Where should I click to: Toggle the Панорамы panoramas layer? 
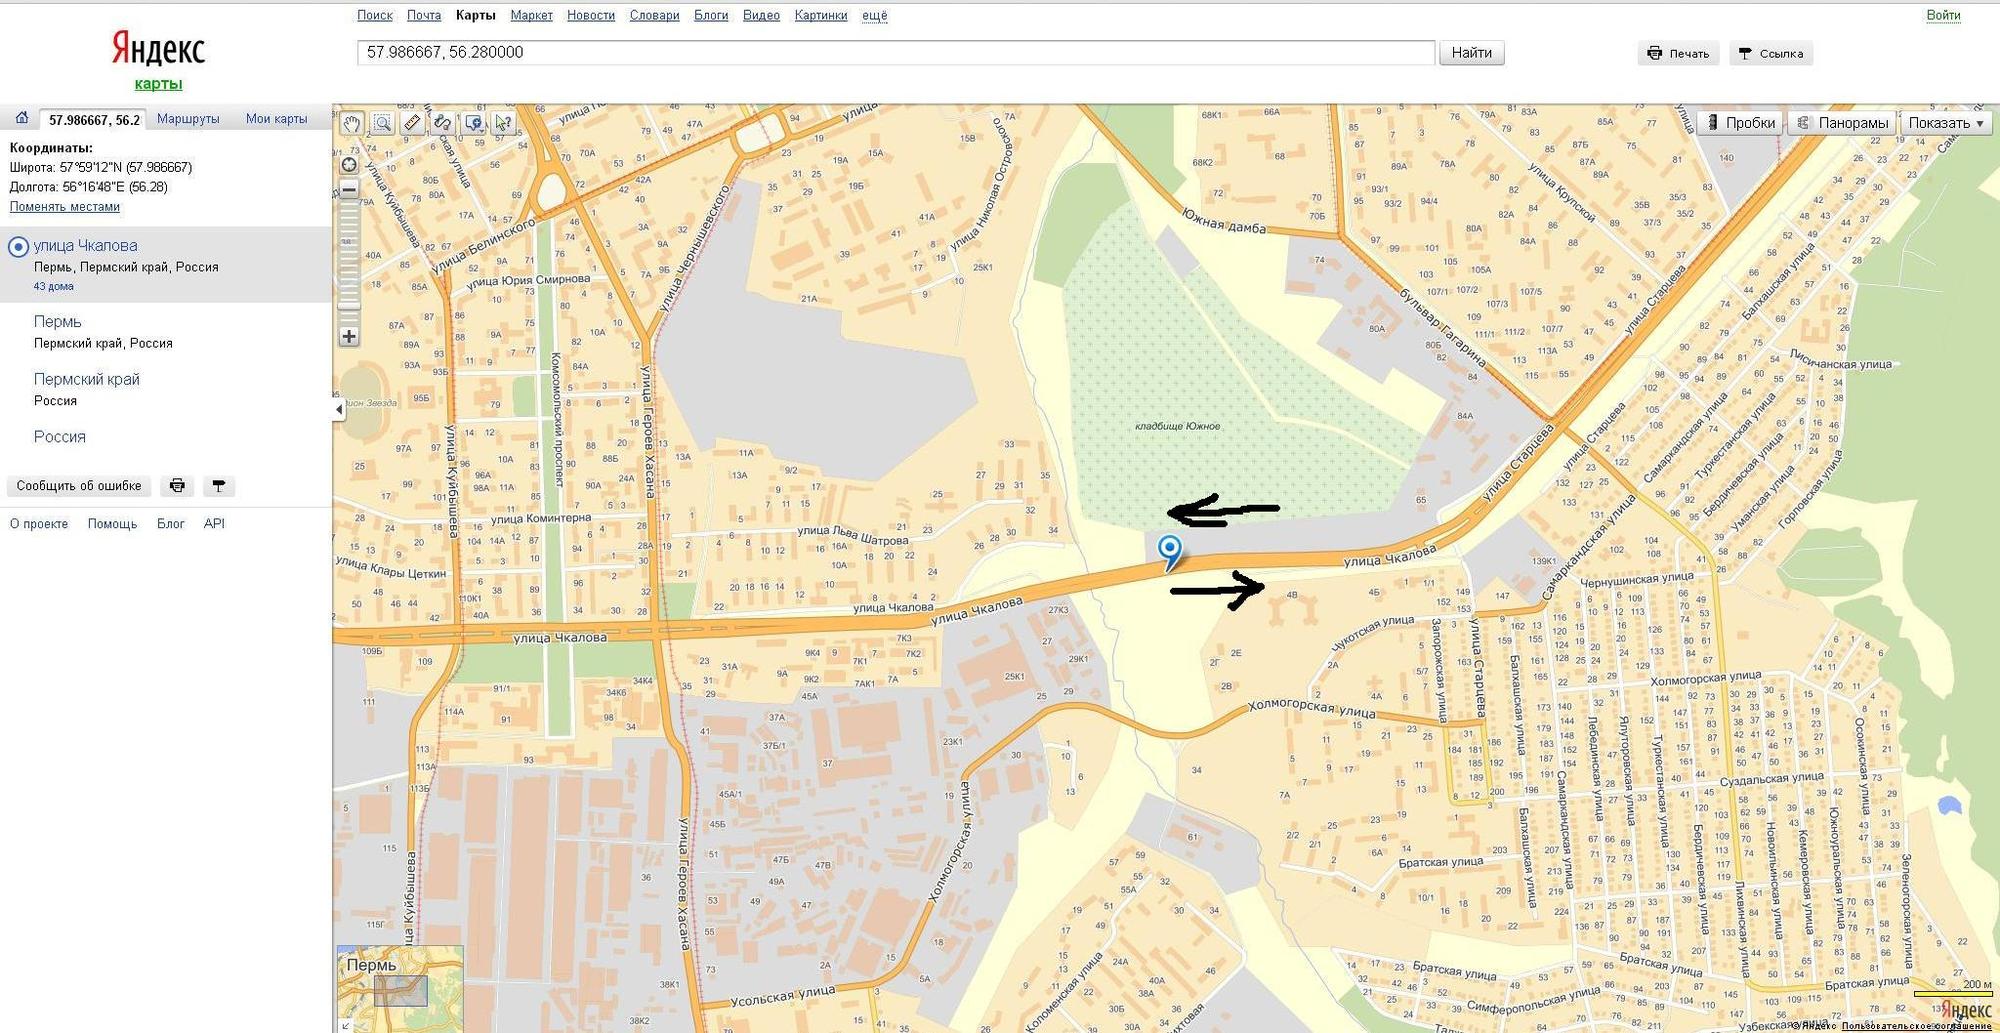click(x=1842, y=123)
